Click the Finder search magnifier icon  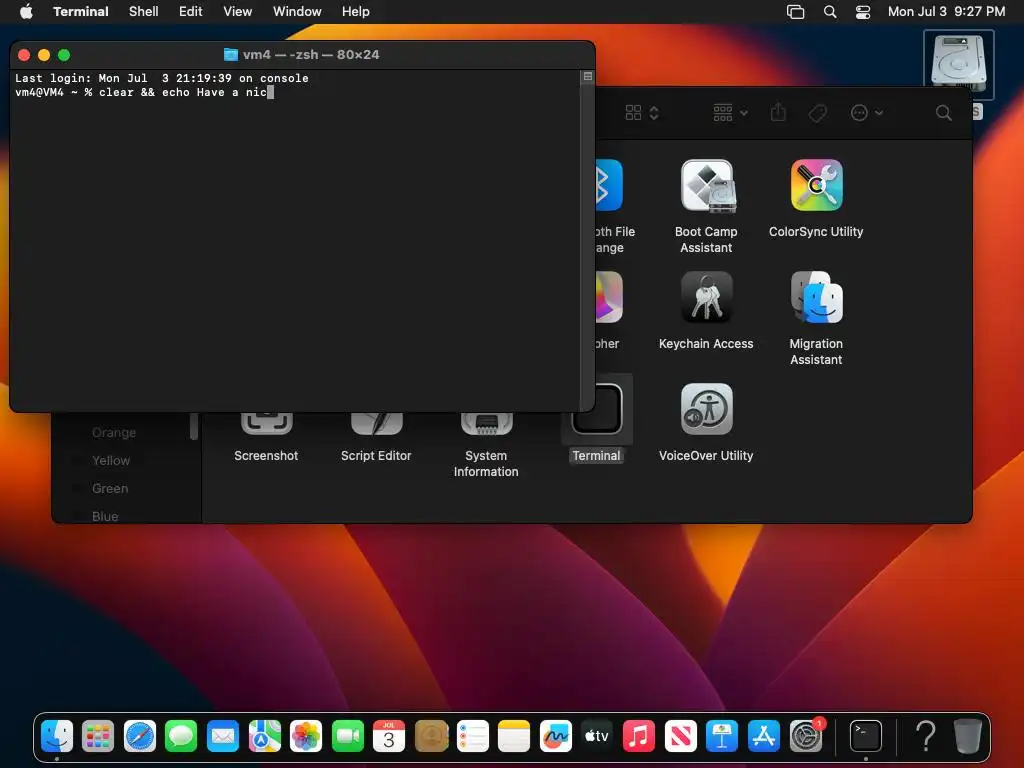click(943, 113)
